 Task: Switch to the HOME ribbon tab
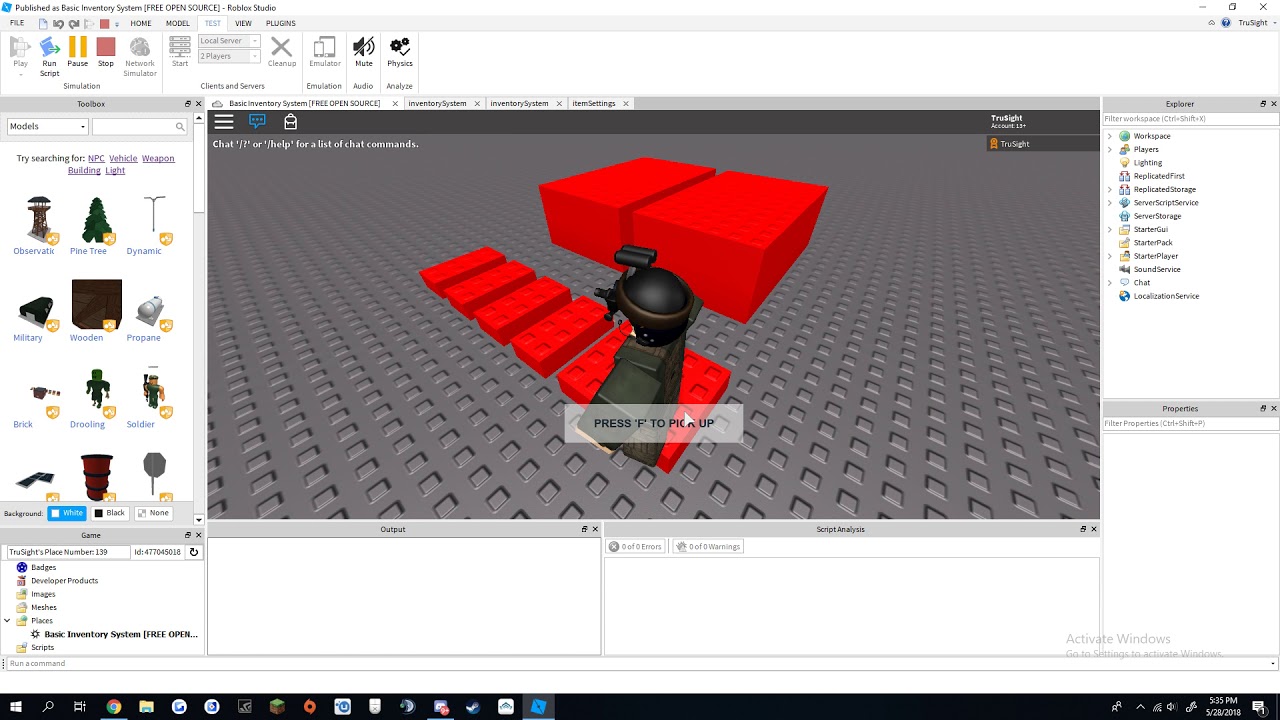tap(141, 23)
